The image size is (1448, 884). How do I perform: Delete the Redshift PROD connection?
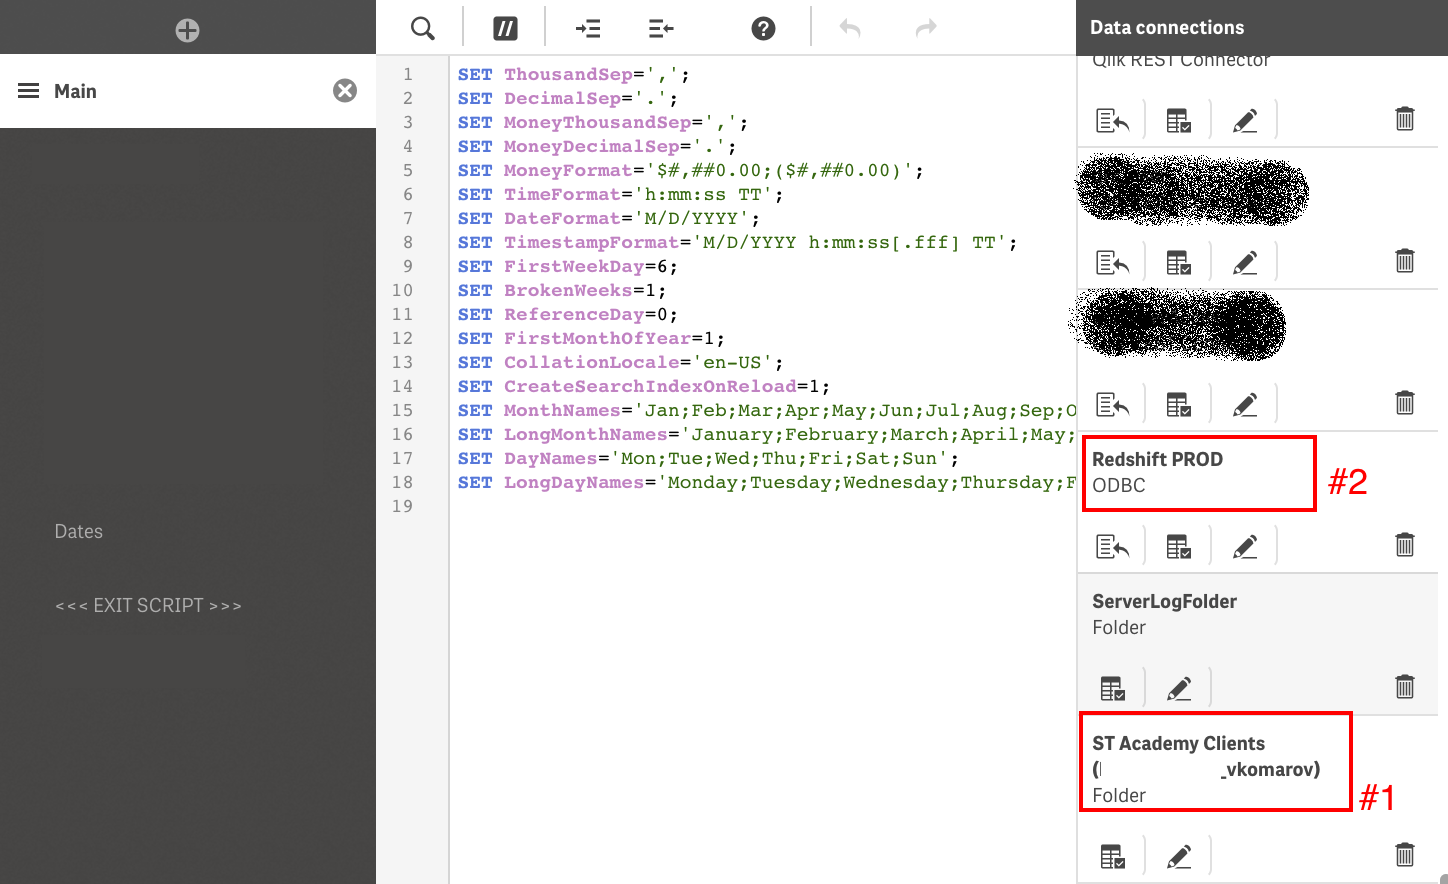click(x=1405, y=545)
